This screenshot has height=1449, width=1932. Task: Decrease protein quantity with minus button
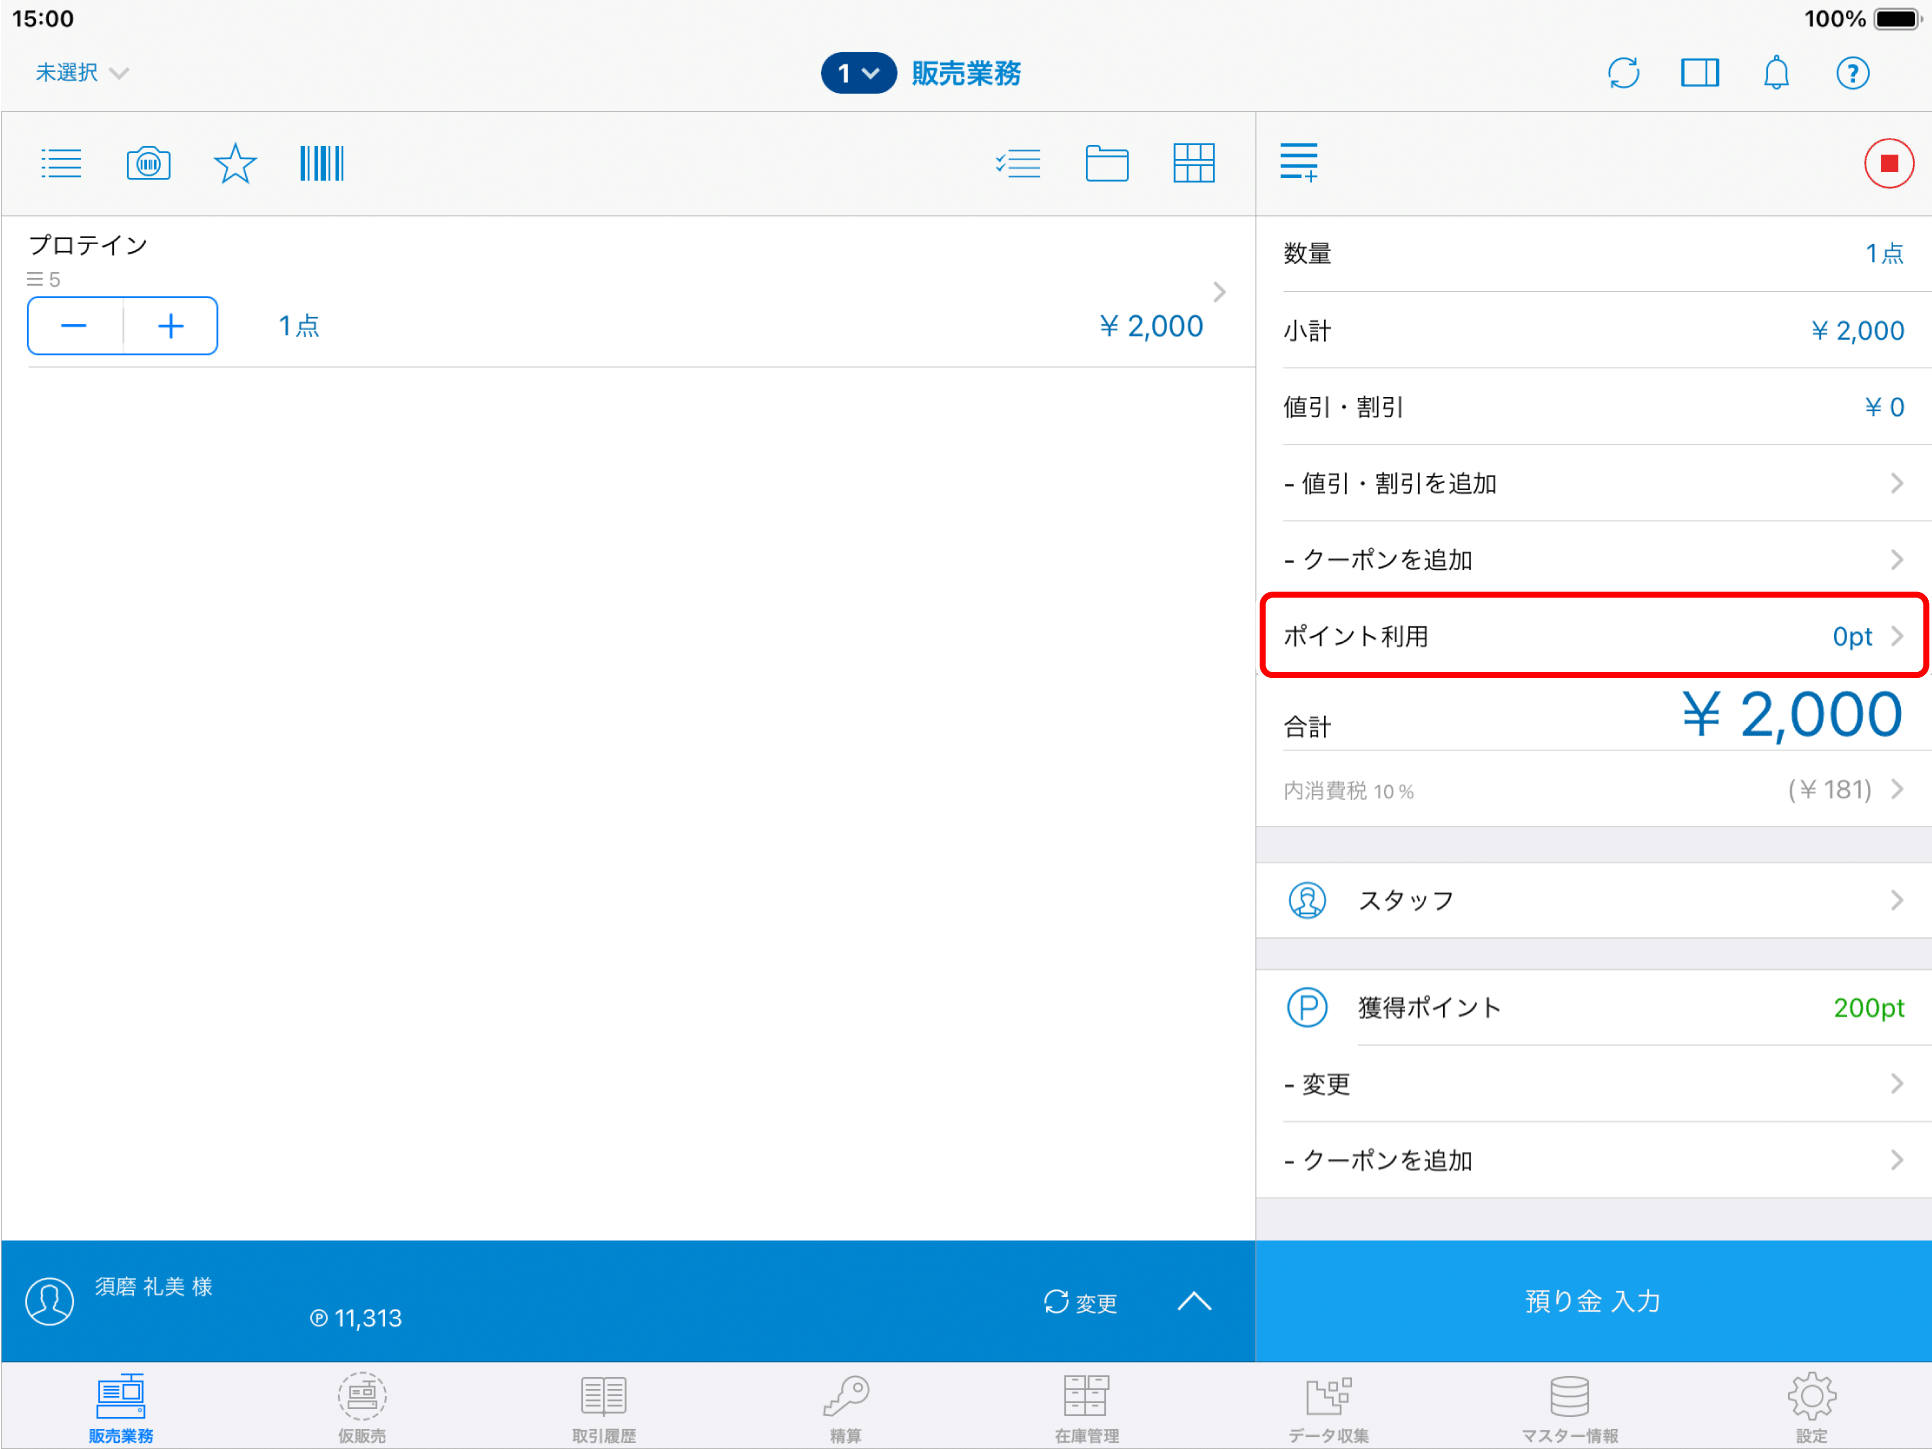click(75, 326)
